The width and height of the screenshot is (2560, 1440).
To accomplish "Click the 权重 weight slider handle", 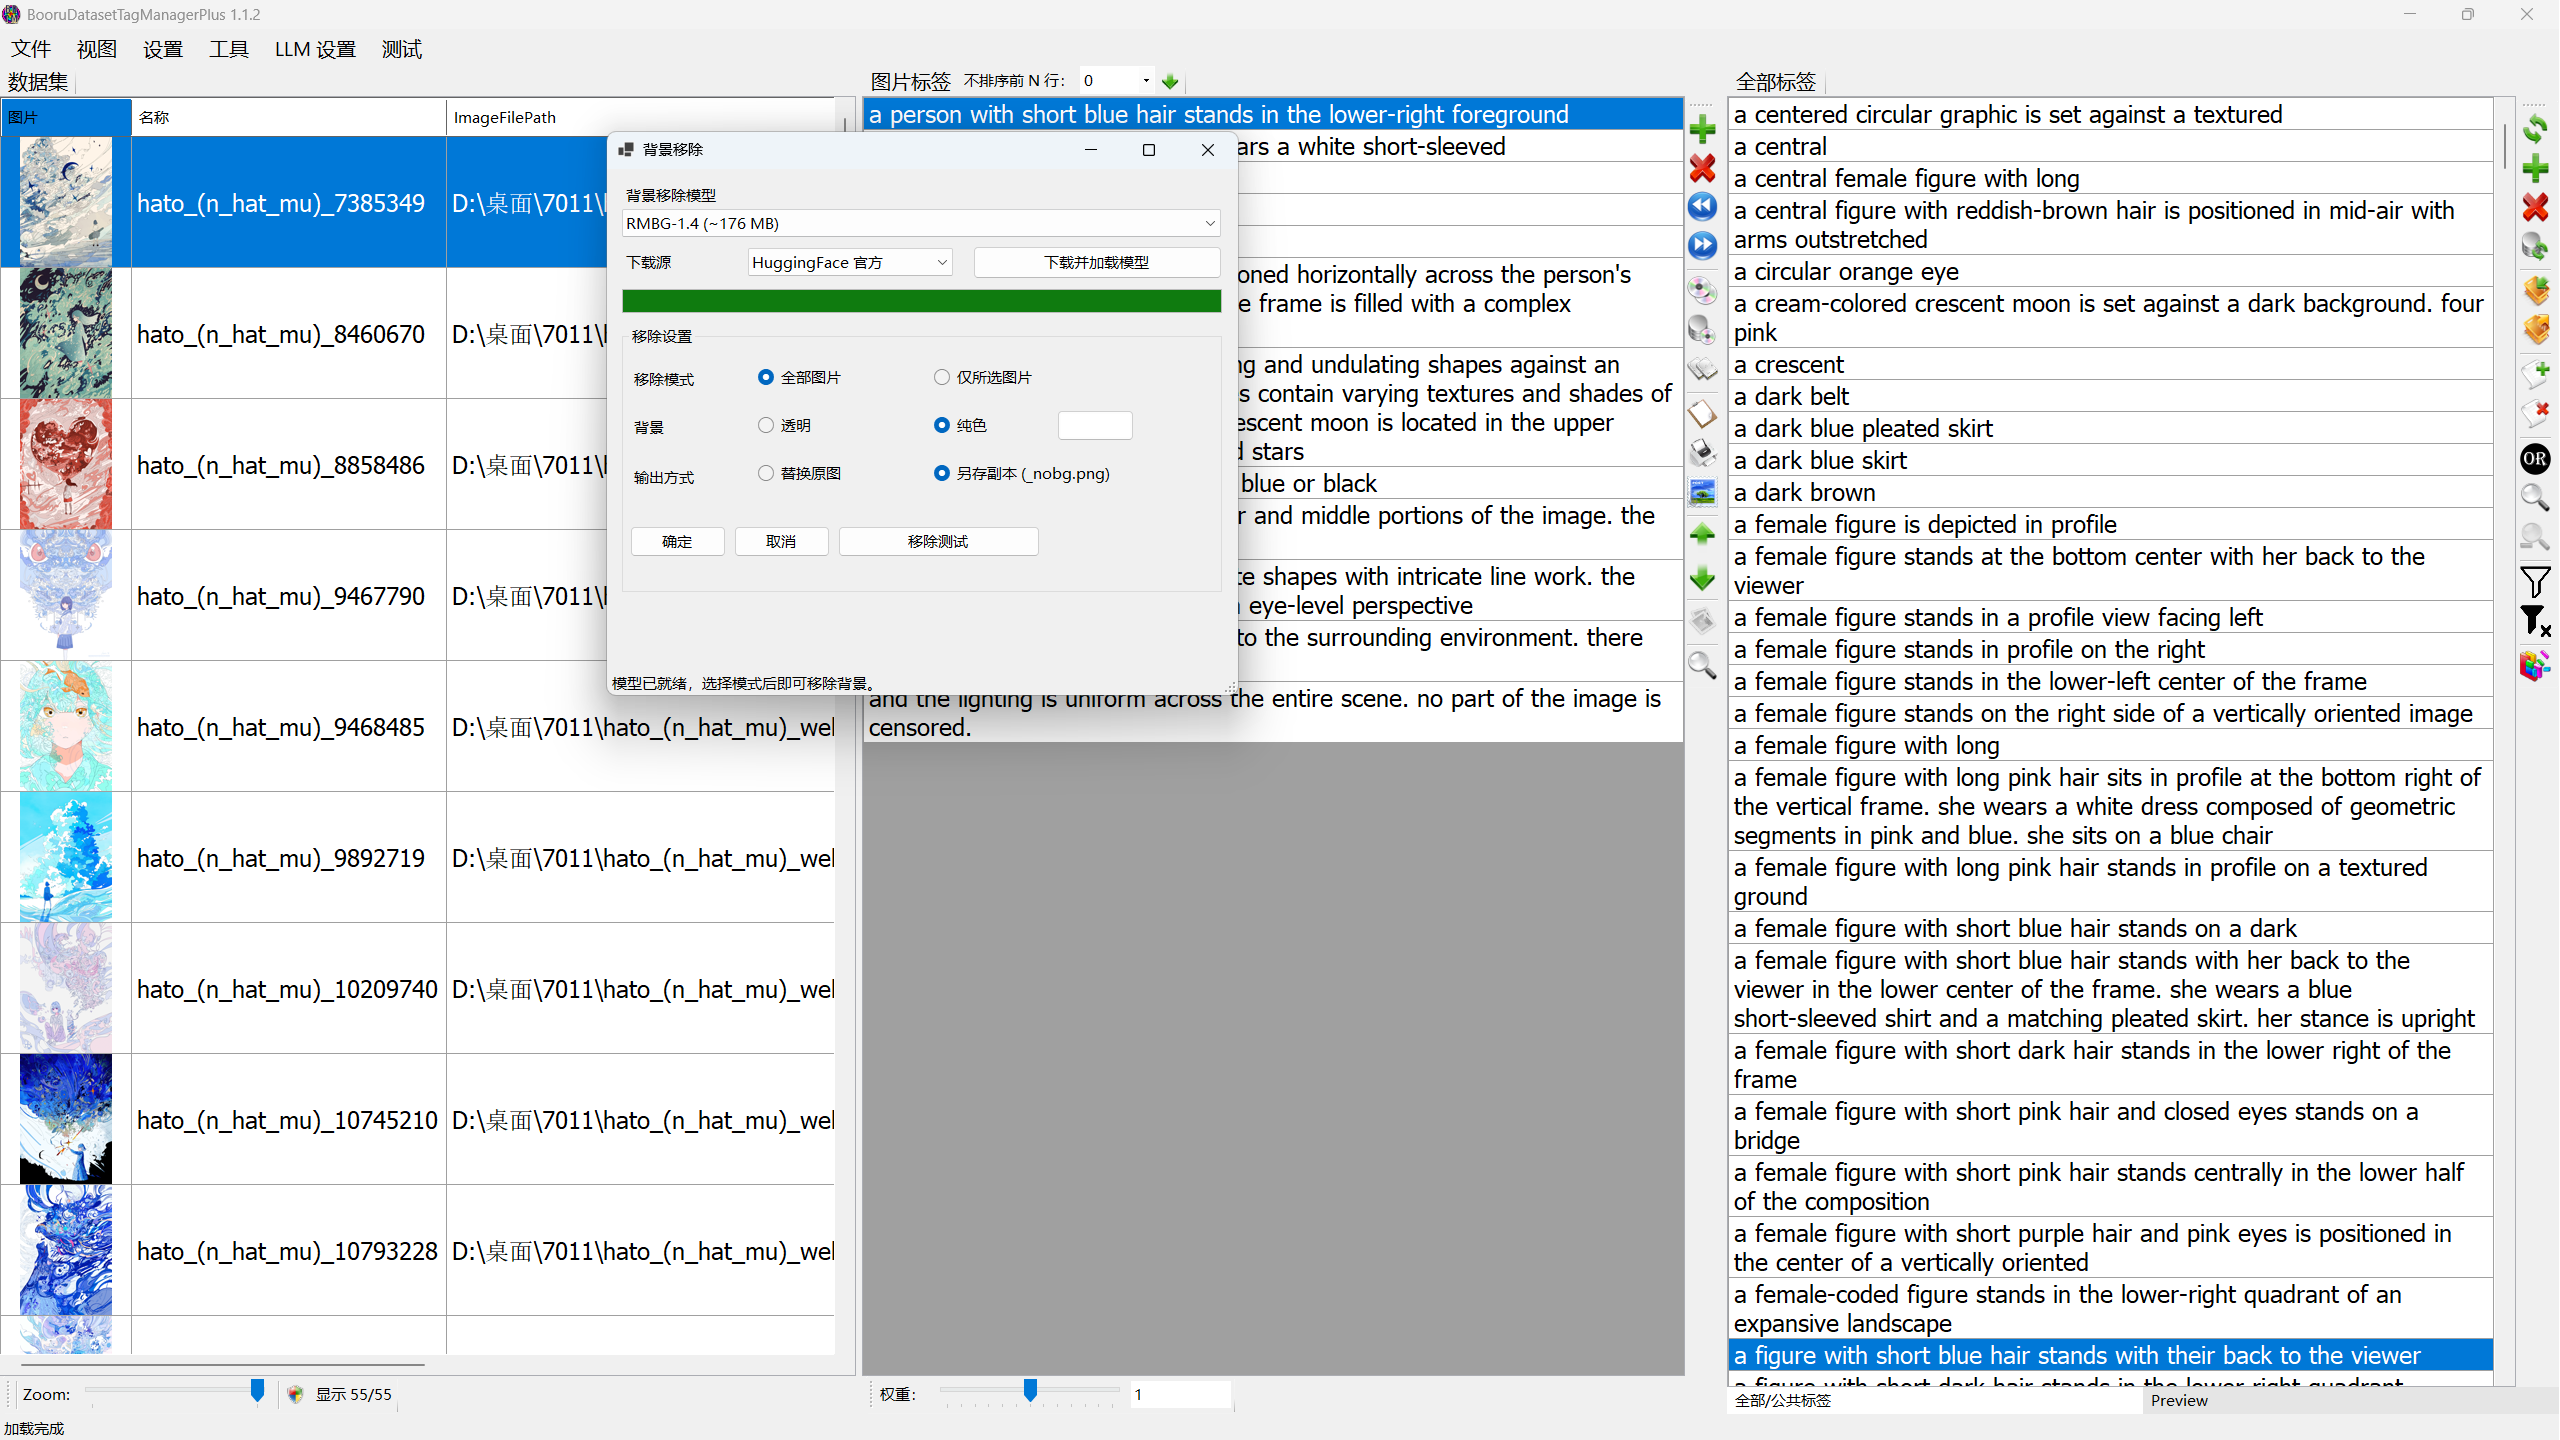I will coord(1030,1390).
